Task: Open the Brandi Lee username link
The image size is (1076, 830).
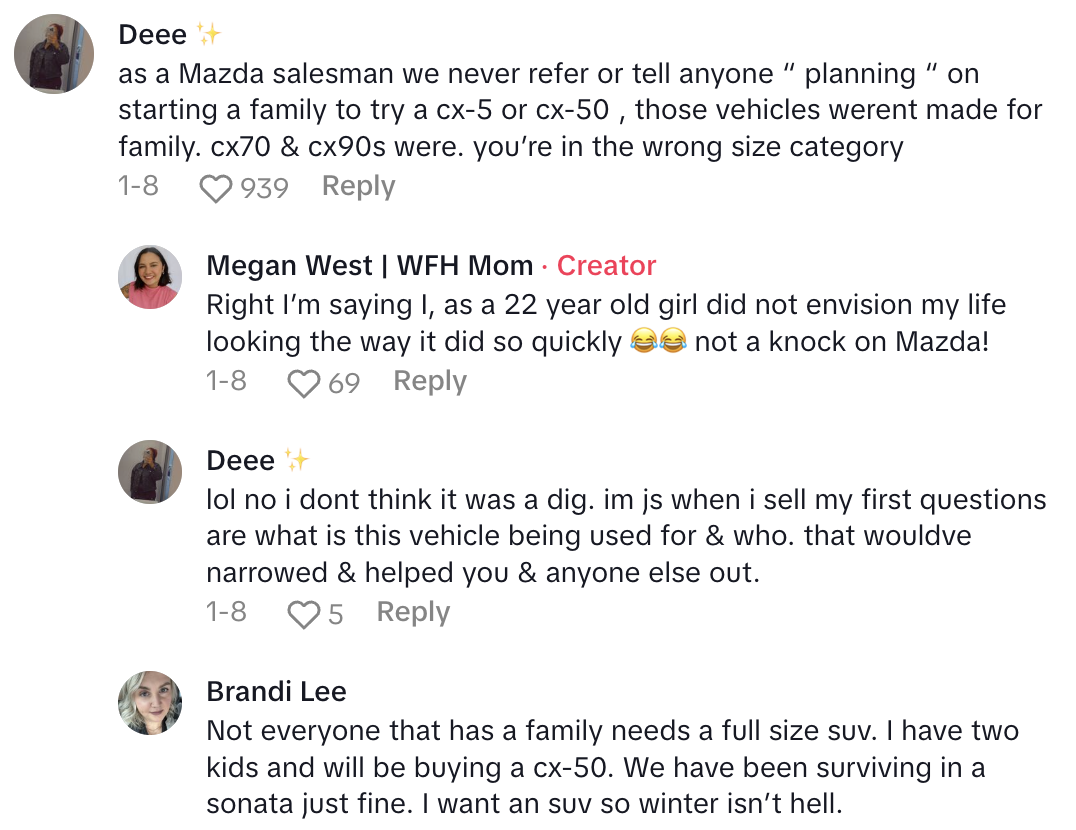Action: [276, 692]
